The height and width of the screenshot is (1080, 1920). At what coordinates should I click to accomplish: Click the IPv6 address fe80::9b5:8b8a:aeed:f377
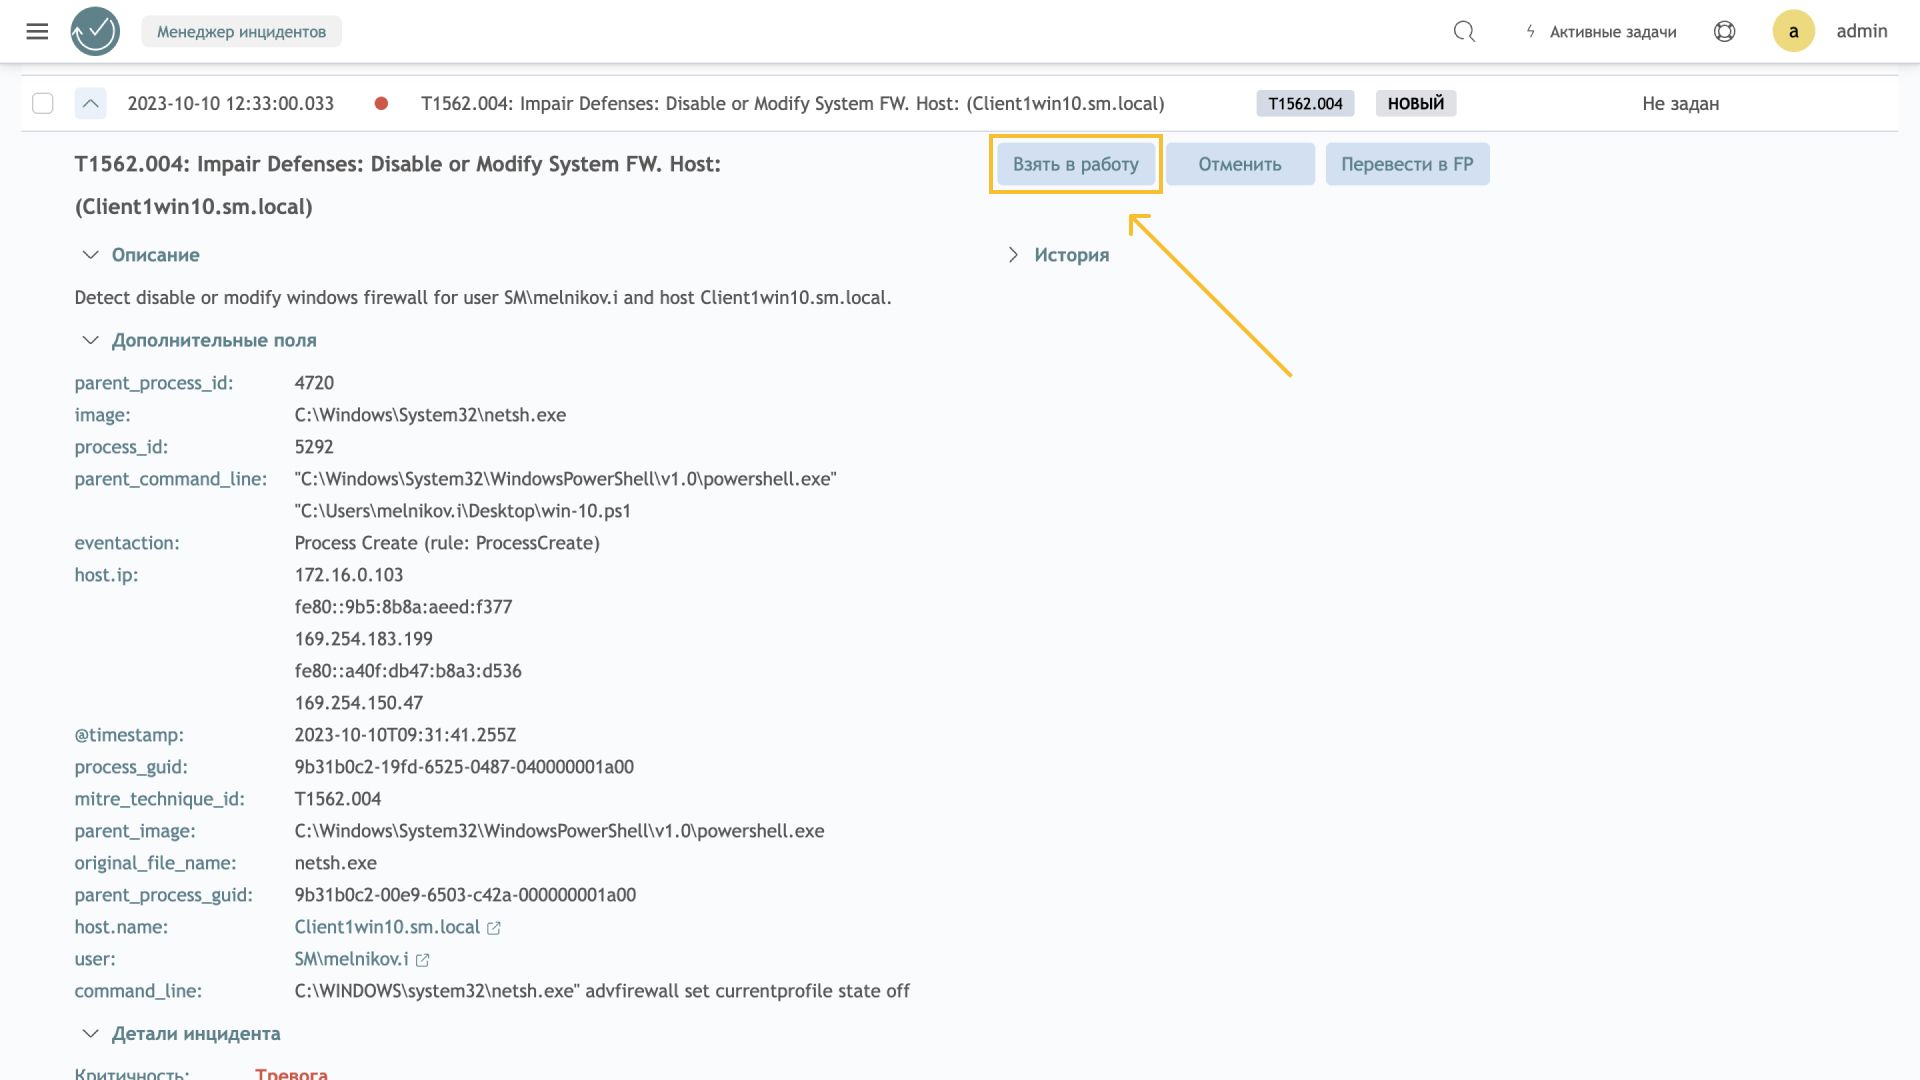(403, 607)
